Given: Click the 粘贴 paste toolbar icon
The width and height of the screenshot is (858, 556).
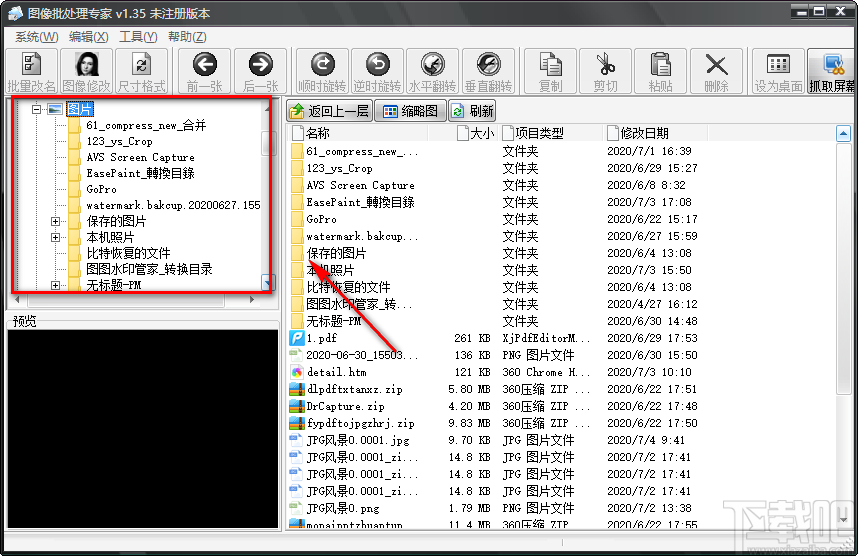Looking at the screenshot, I should pos(660,71).
